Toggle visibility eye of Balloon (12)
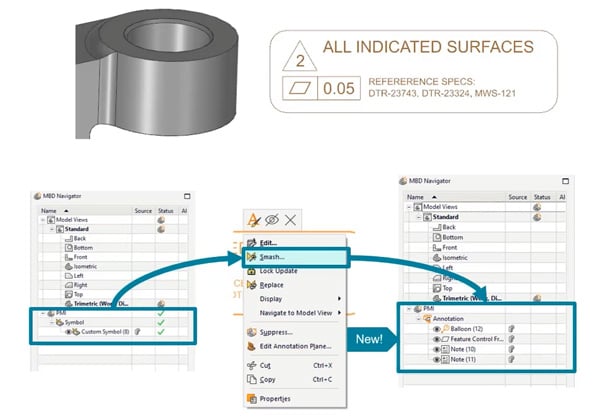This screenshot has width=600, height=418. pos(437,329)
